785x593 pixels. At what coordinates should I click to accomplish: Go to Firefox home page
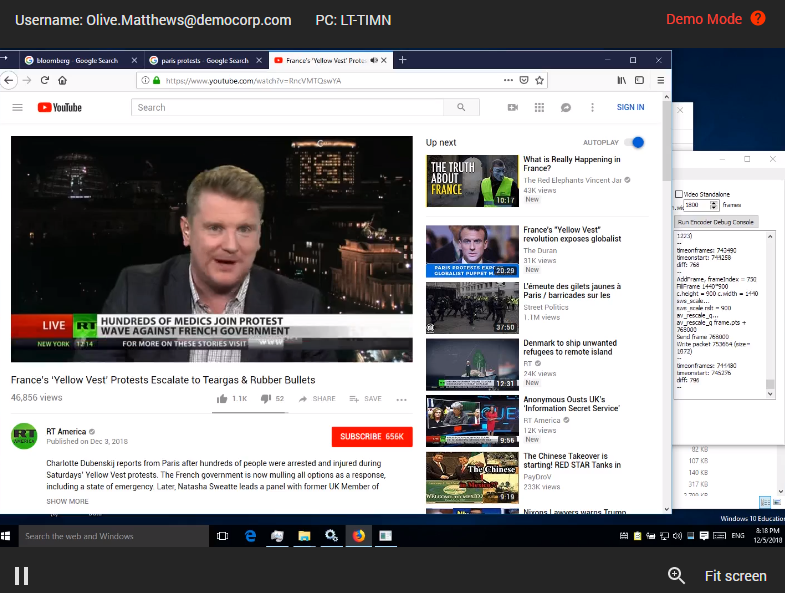click(62, 80)
